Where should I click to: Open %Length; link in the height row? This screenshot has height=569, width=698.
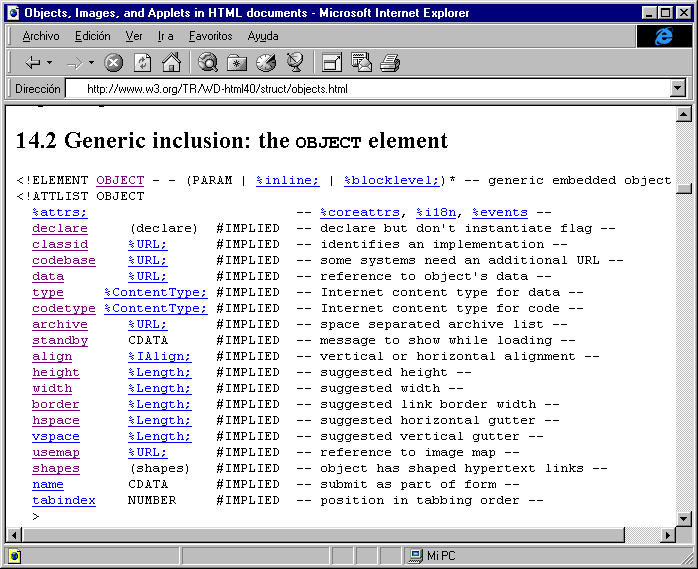point(159,373)
